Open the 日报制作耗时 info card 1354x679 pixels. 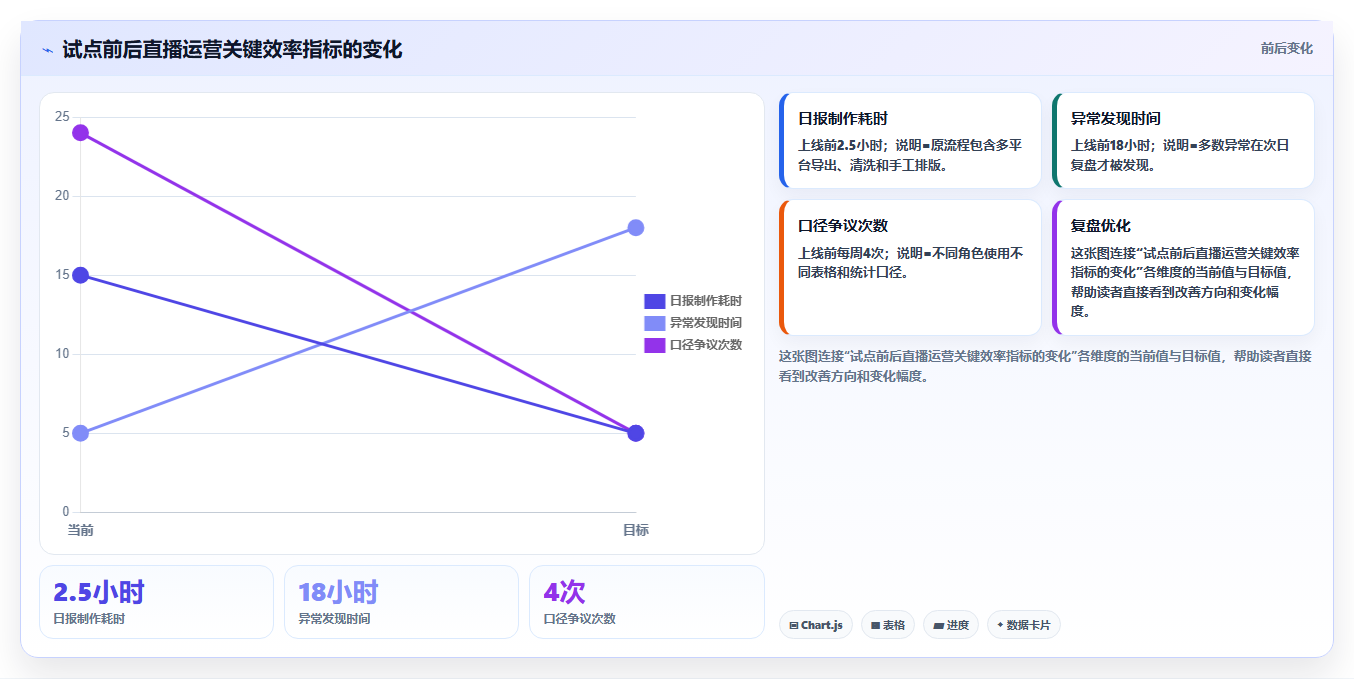910,141
